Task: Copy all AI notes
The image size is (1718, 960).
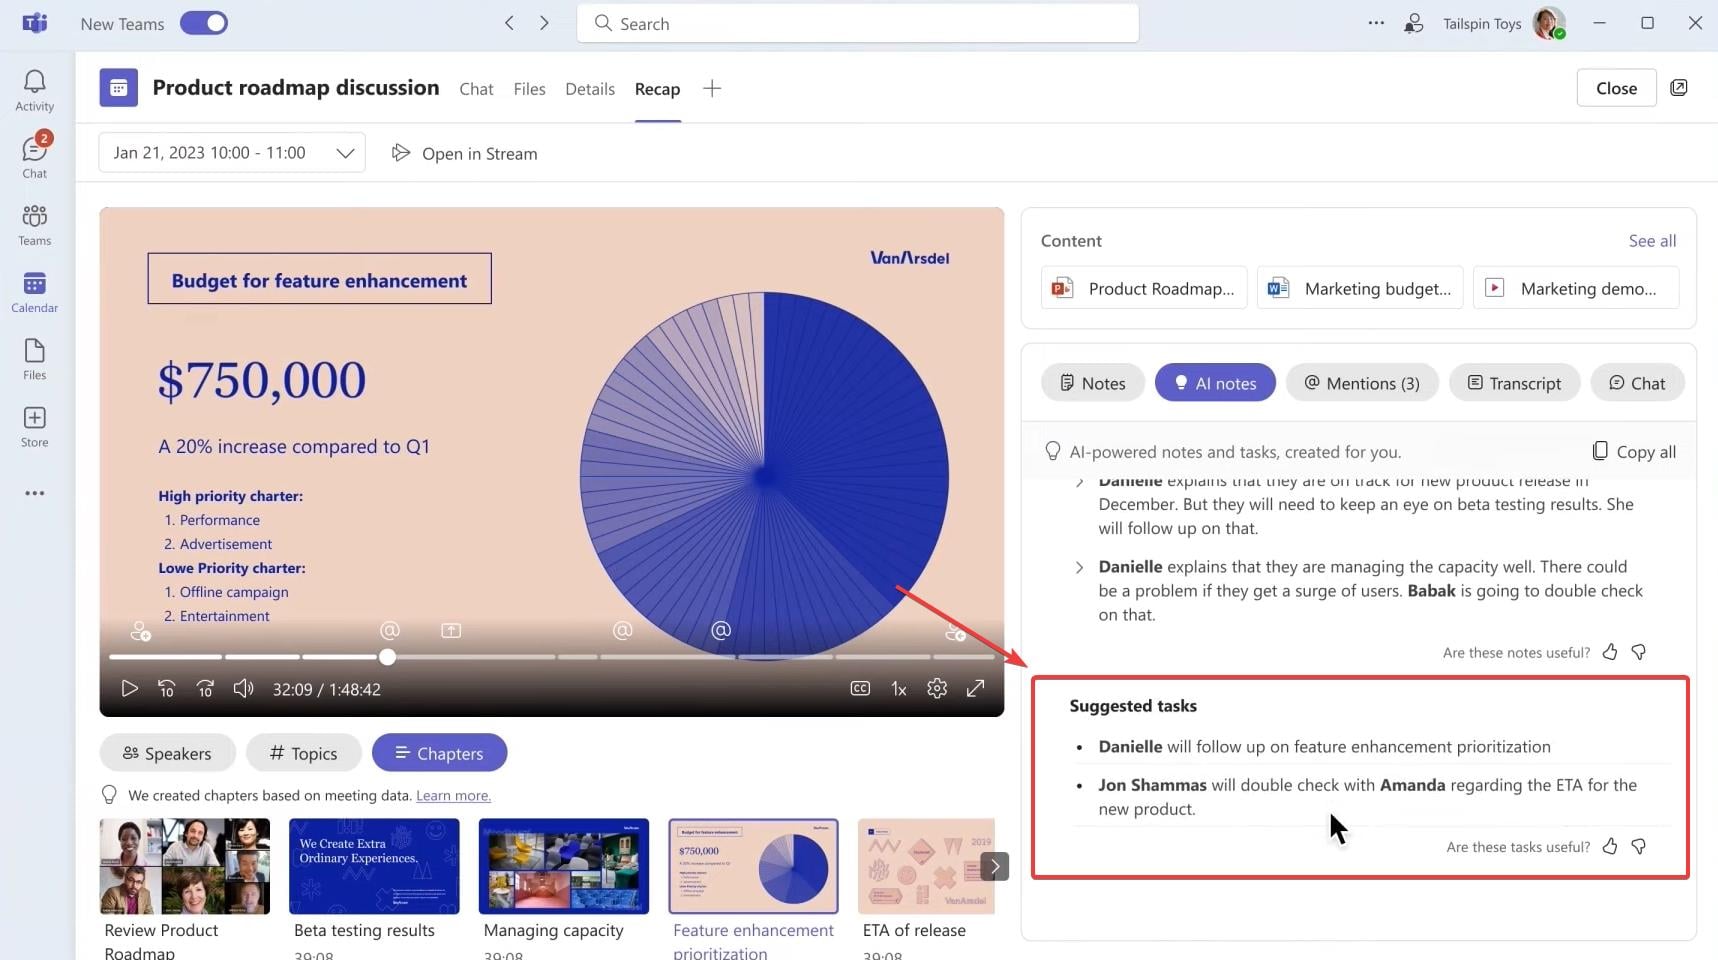Action: [x=1634, y=452]
